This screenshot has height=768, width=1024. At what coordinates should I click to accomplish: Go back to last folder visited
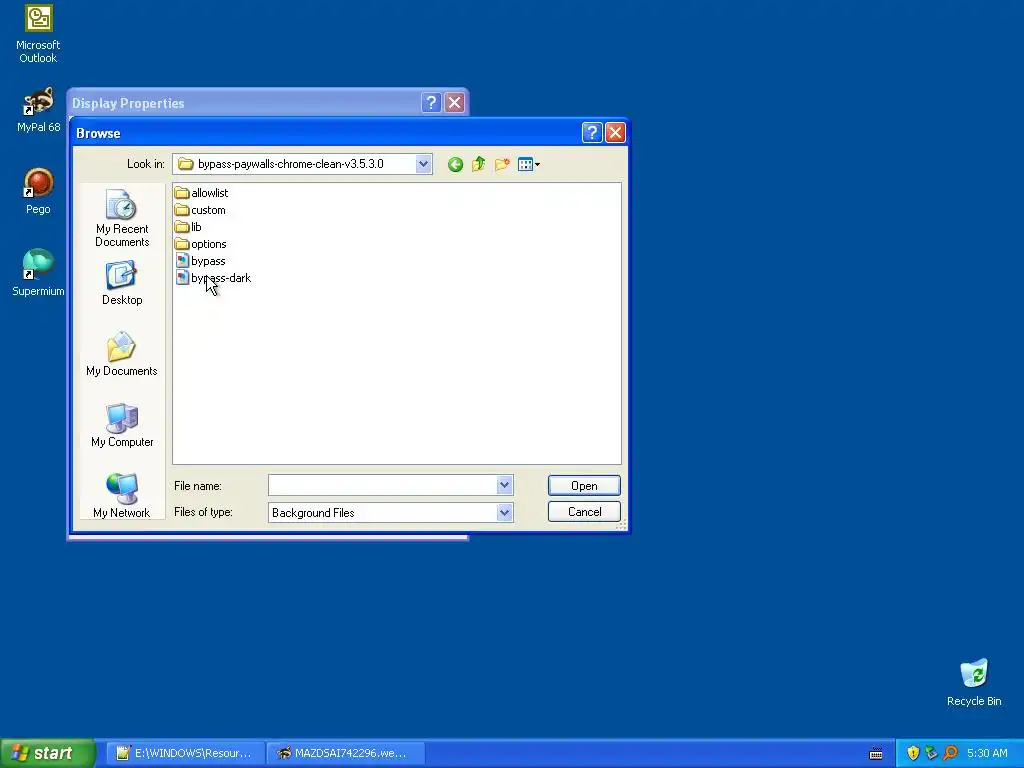click(455, 165)
